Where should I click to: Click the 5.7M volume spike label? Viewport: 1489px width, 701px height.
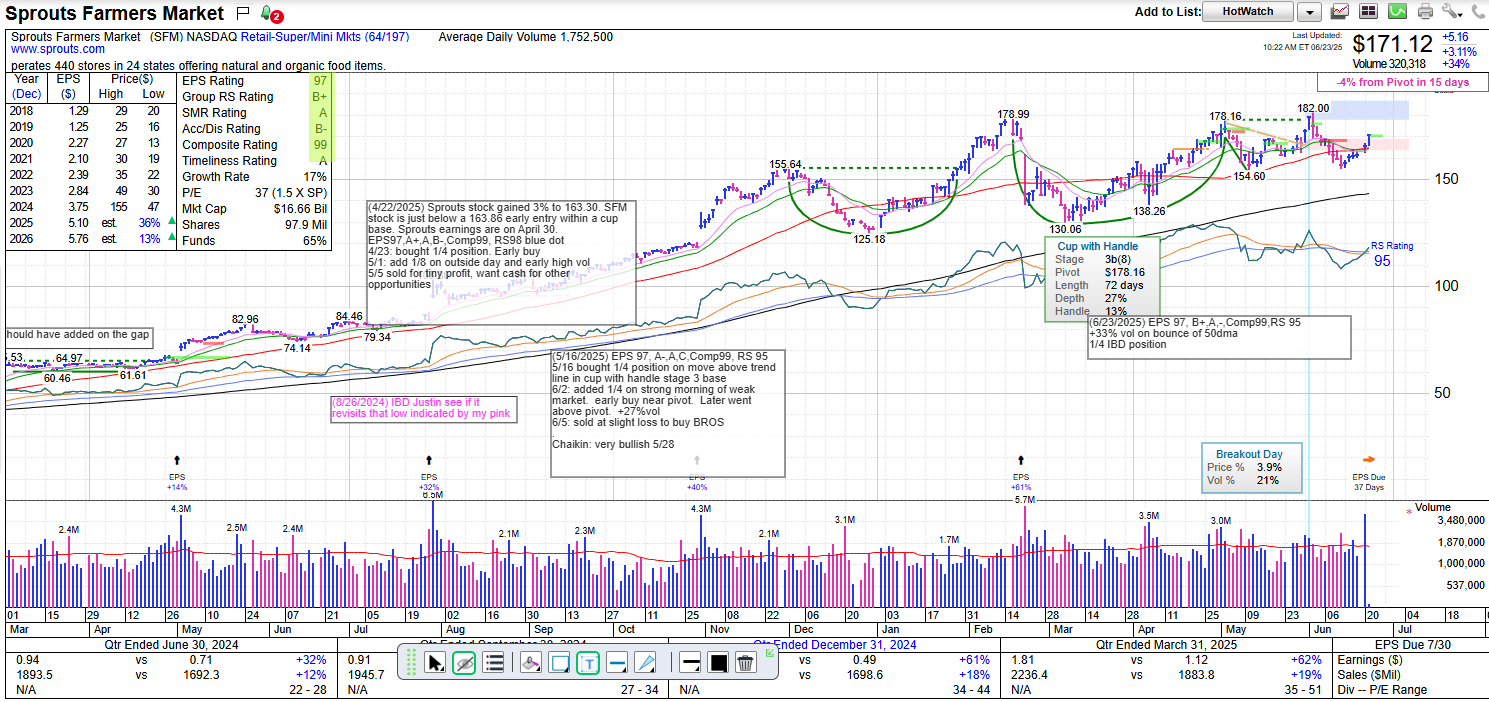1024,499
